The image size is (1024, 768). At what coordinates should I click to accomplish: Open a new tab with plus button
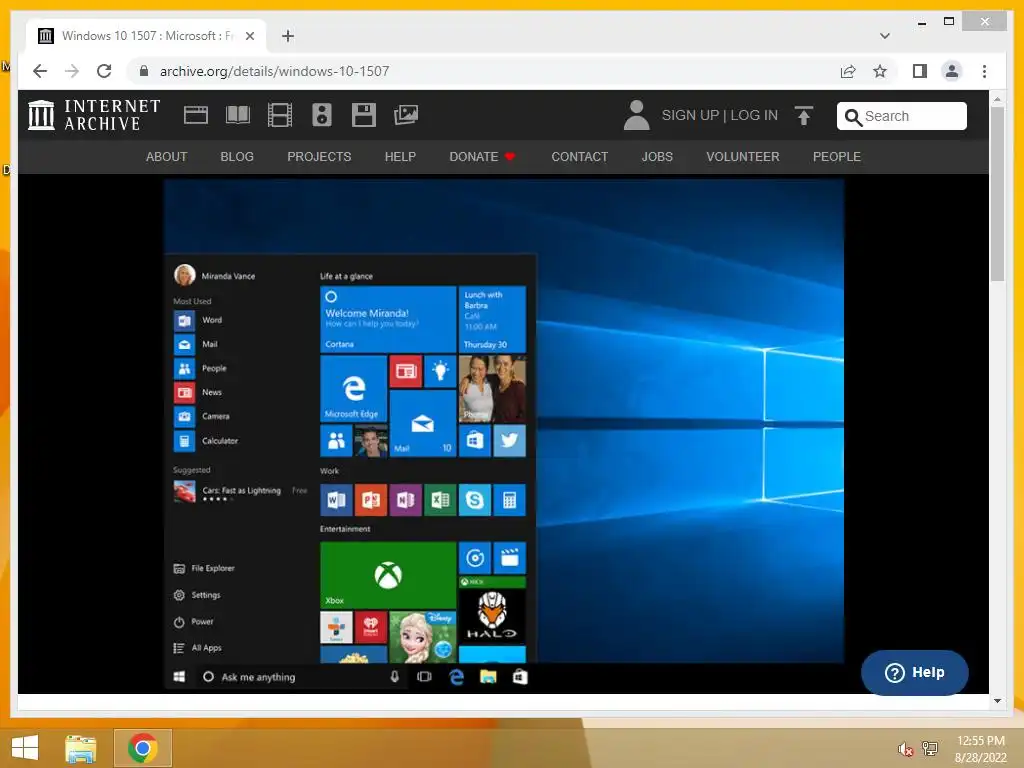tap(288, 36)
